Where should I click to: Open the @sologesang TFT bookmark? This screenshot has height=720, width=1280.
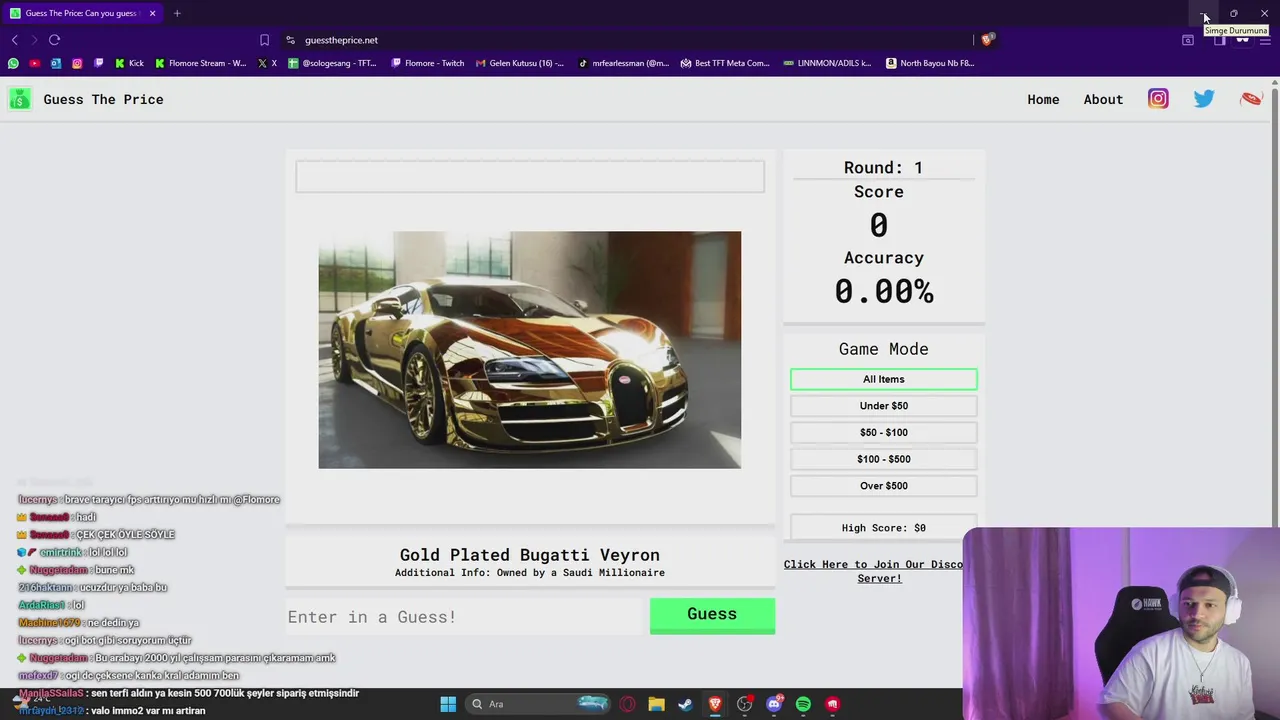click(333, 63)
